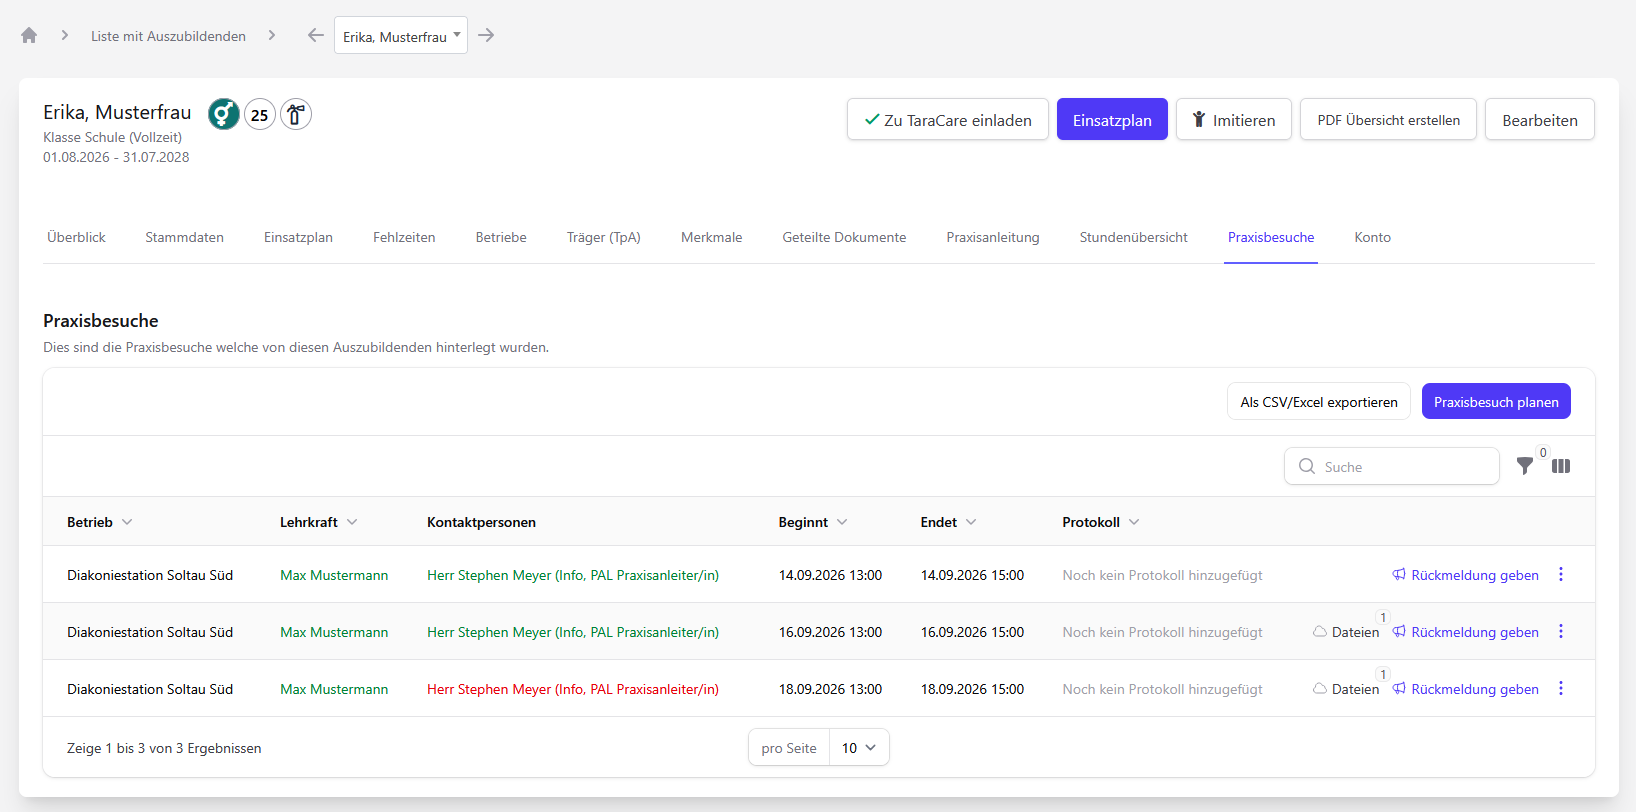Sort the table by the Beginnt column
The height and width of the screenshot is (812, 1636).
pyautogui.click(x=813, y=522)
